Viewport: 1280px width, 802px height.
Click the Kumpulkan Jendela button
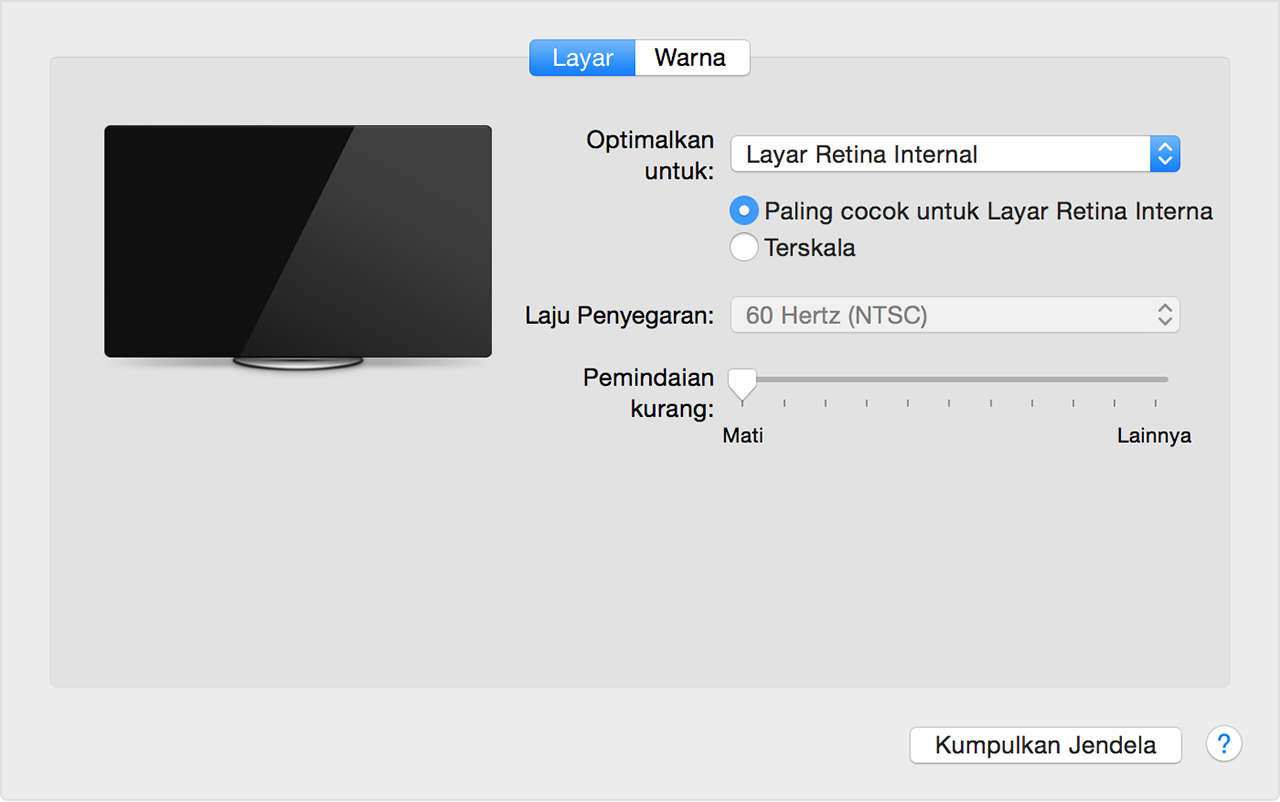1045,745
